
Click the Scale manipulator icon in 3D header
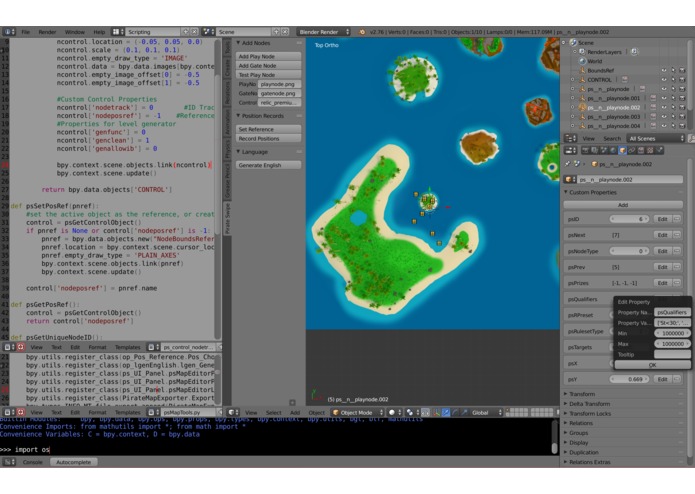coord(464,412)
